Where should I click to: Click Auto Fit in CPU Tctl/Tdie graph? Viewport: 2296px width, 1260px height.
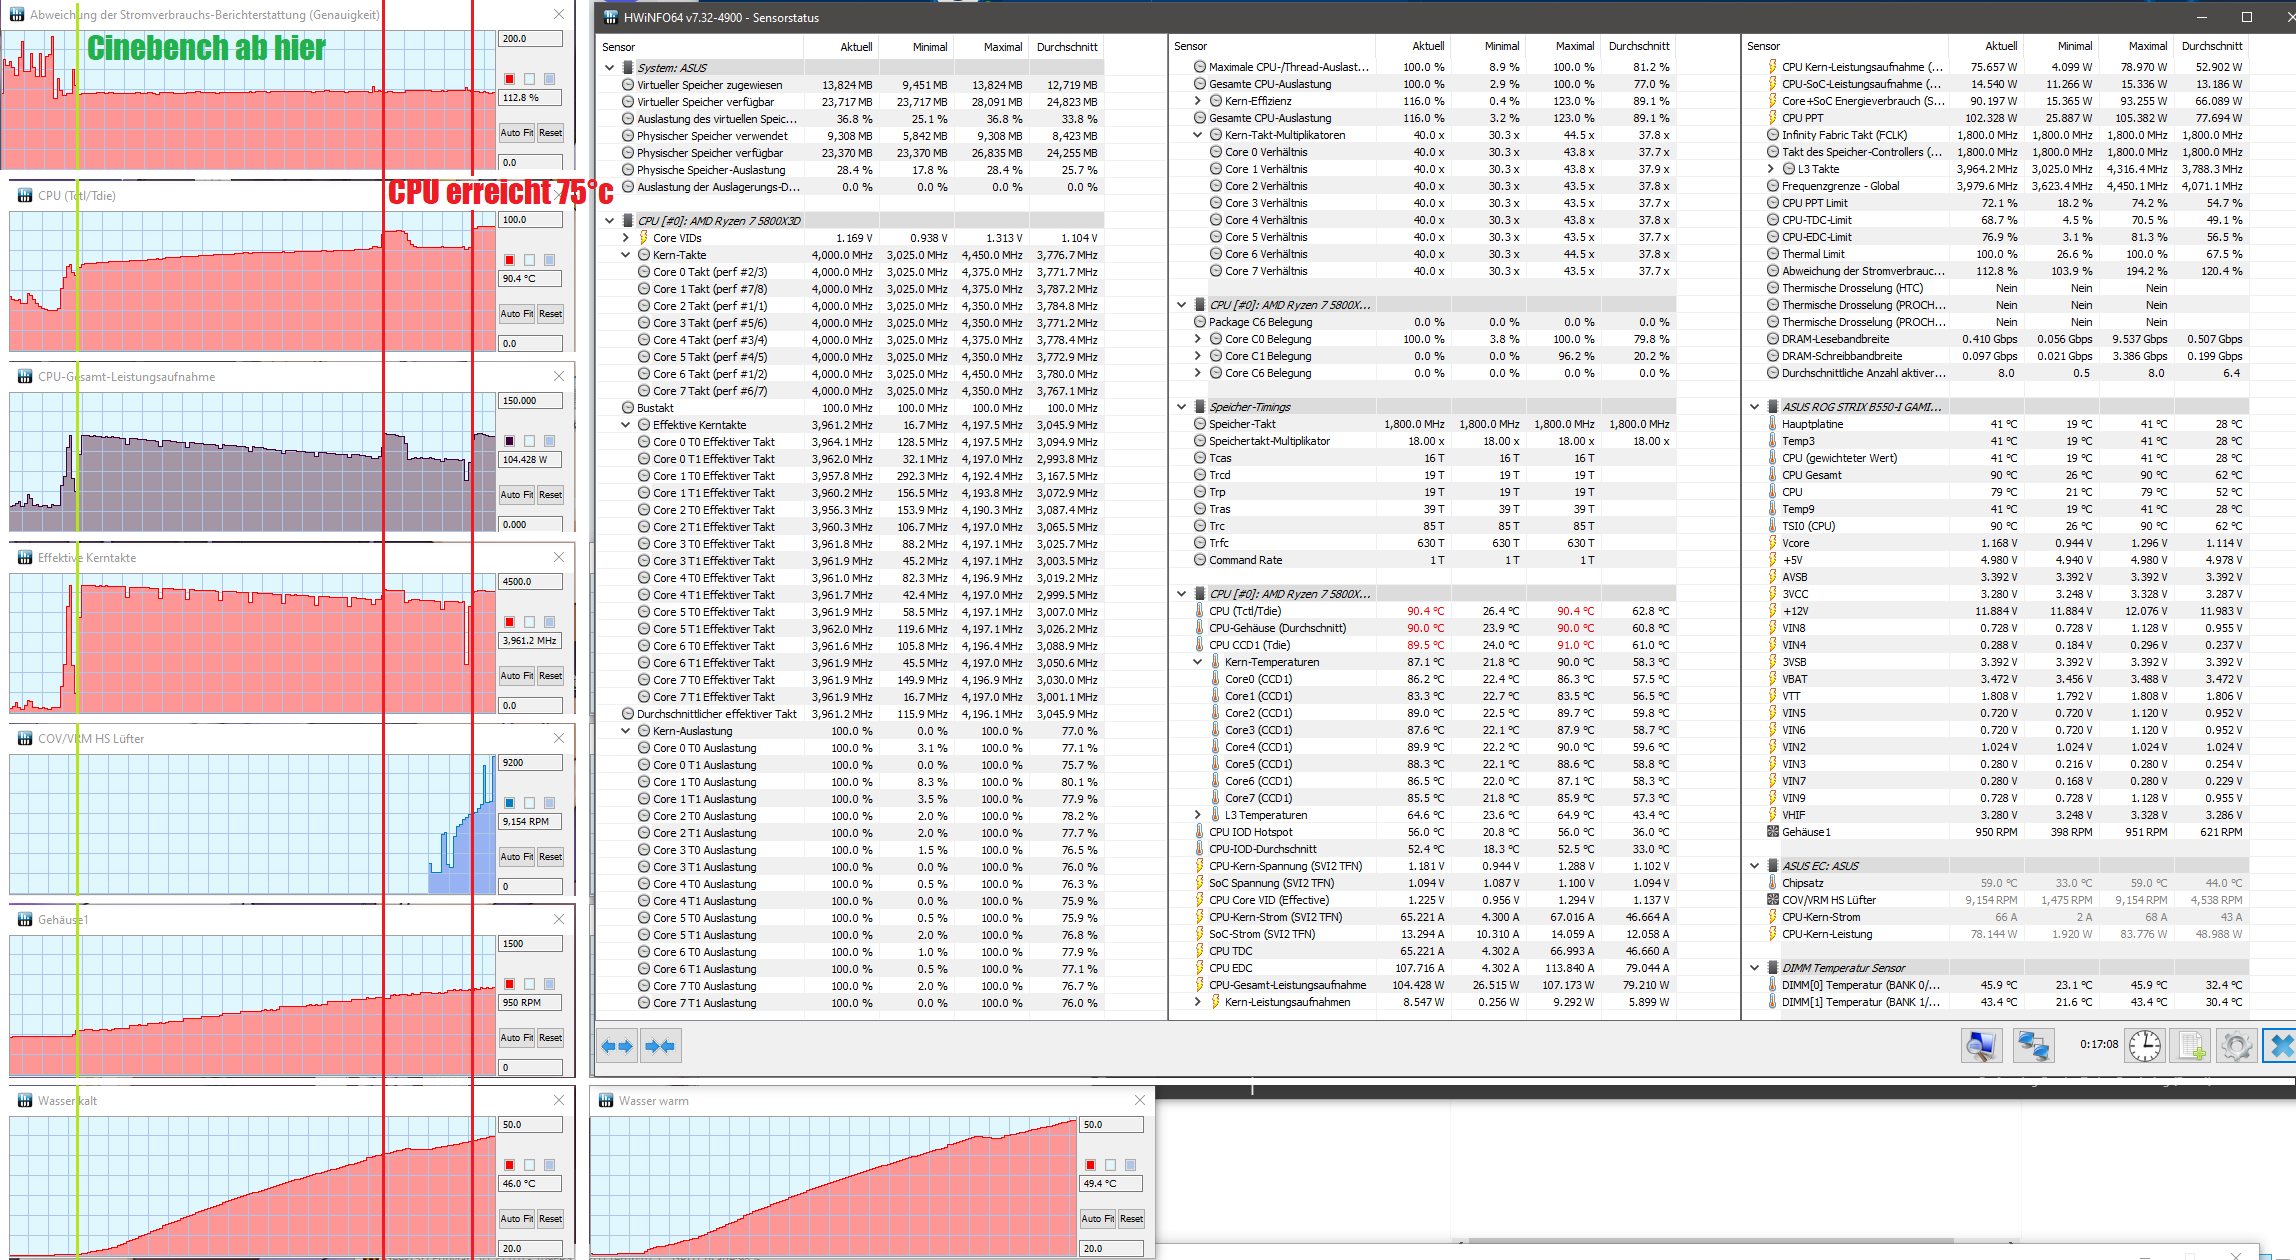coord(516,314)
